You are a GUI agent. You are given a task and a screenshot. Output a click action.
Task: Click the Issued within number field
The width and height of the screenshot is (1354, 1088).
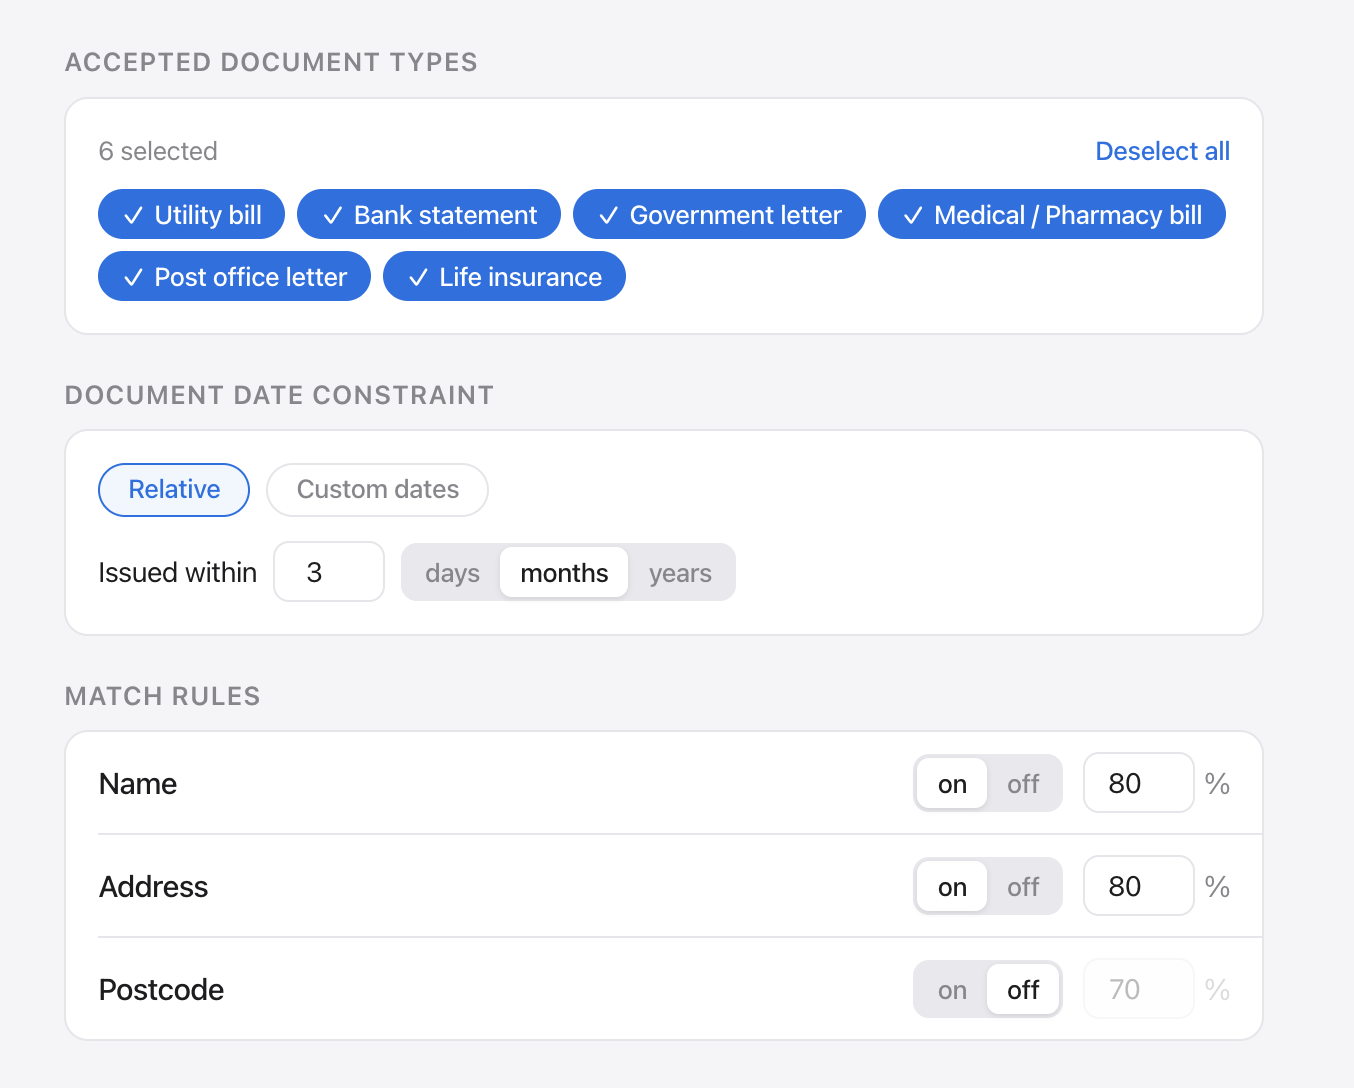[x=328, y=572]
